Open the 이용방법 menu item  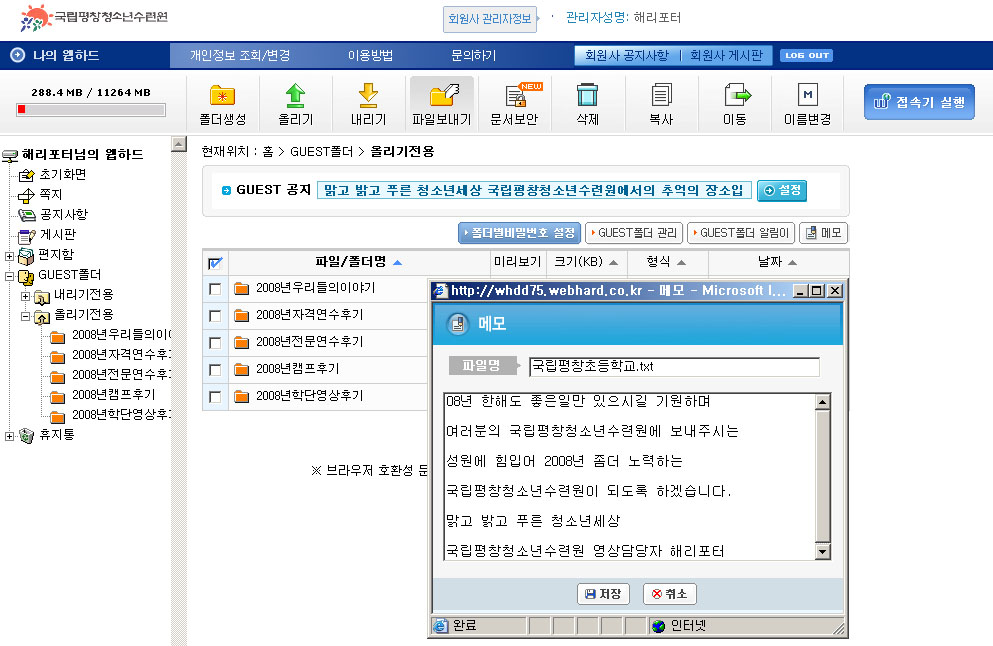[x=370, y=56]
